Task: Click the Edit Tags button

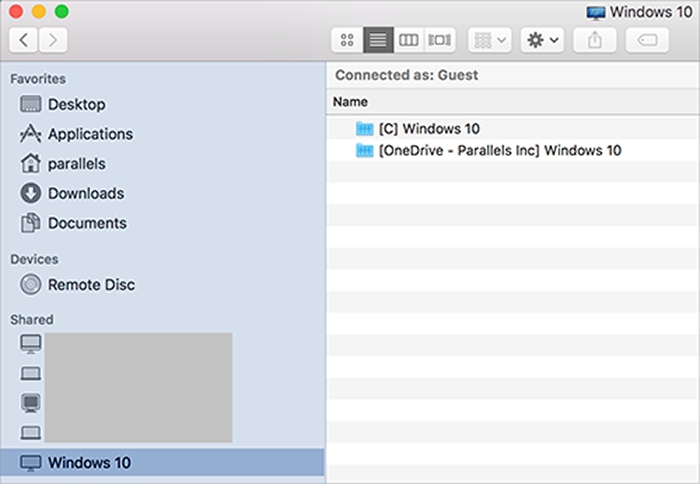Action: (x=647, y=40)
